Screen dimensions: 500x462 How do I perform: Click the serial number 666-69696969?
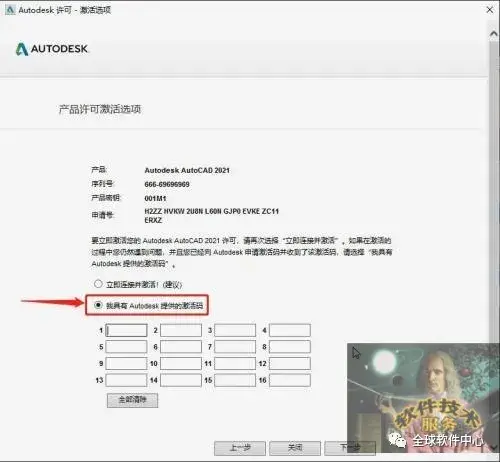[x=167, y=184]
